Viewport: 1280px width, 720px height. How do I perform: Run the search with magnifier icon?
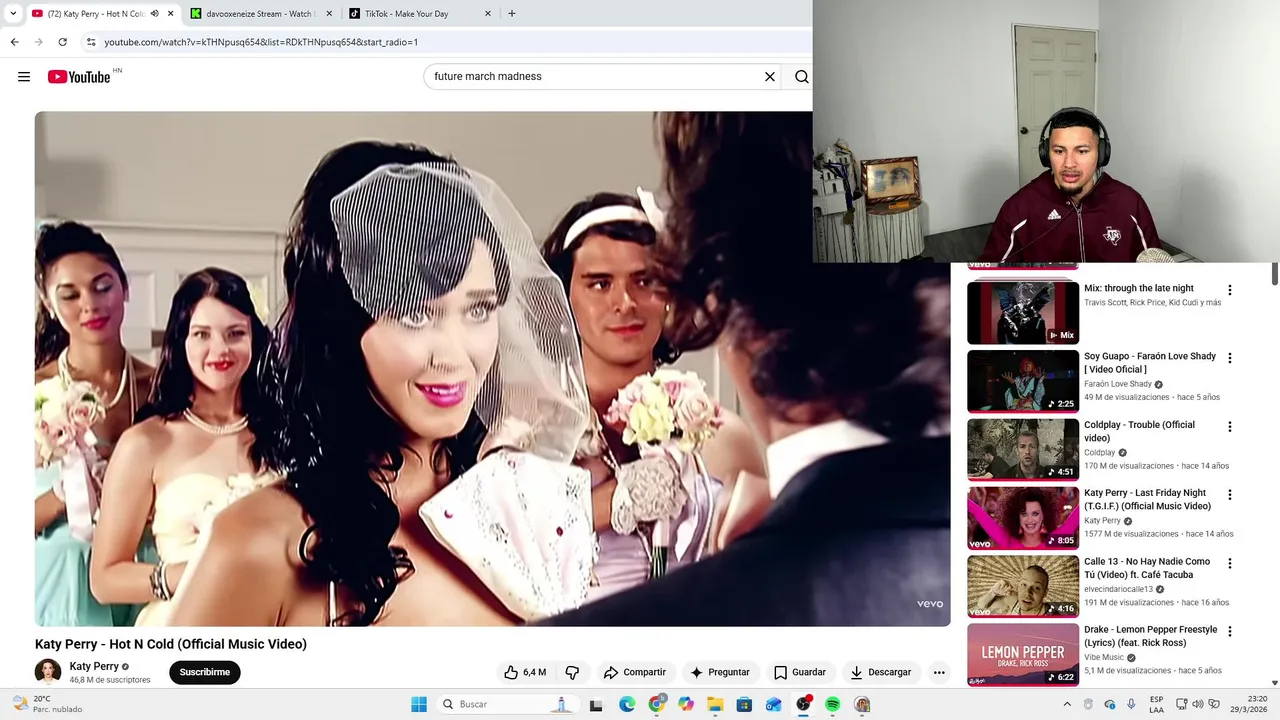(x=801, y=77)
